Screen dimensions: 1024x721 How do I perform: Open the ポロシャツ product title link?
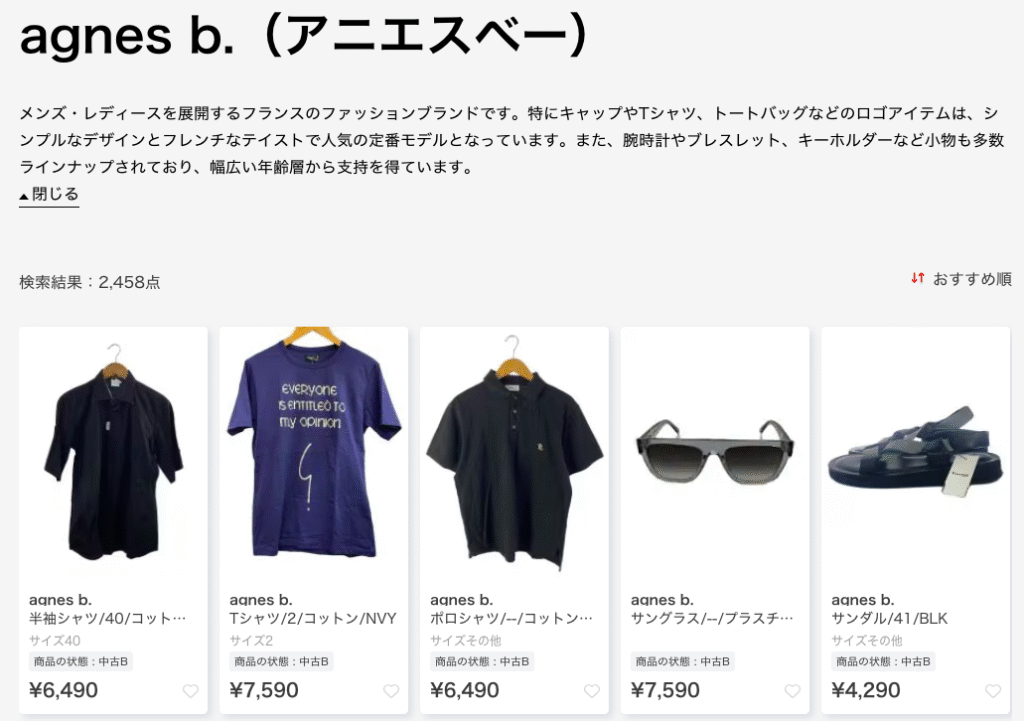point(511,618)
